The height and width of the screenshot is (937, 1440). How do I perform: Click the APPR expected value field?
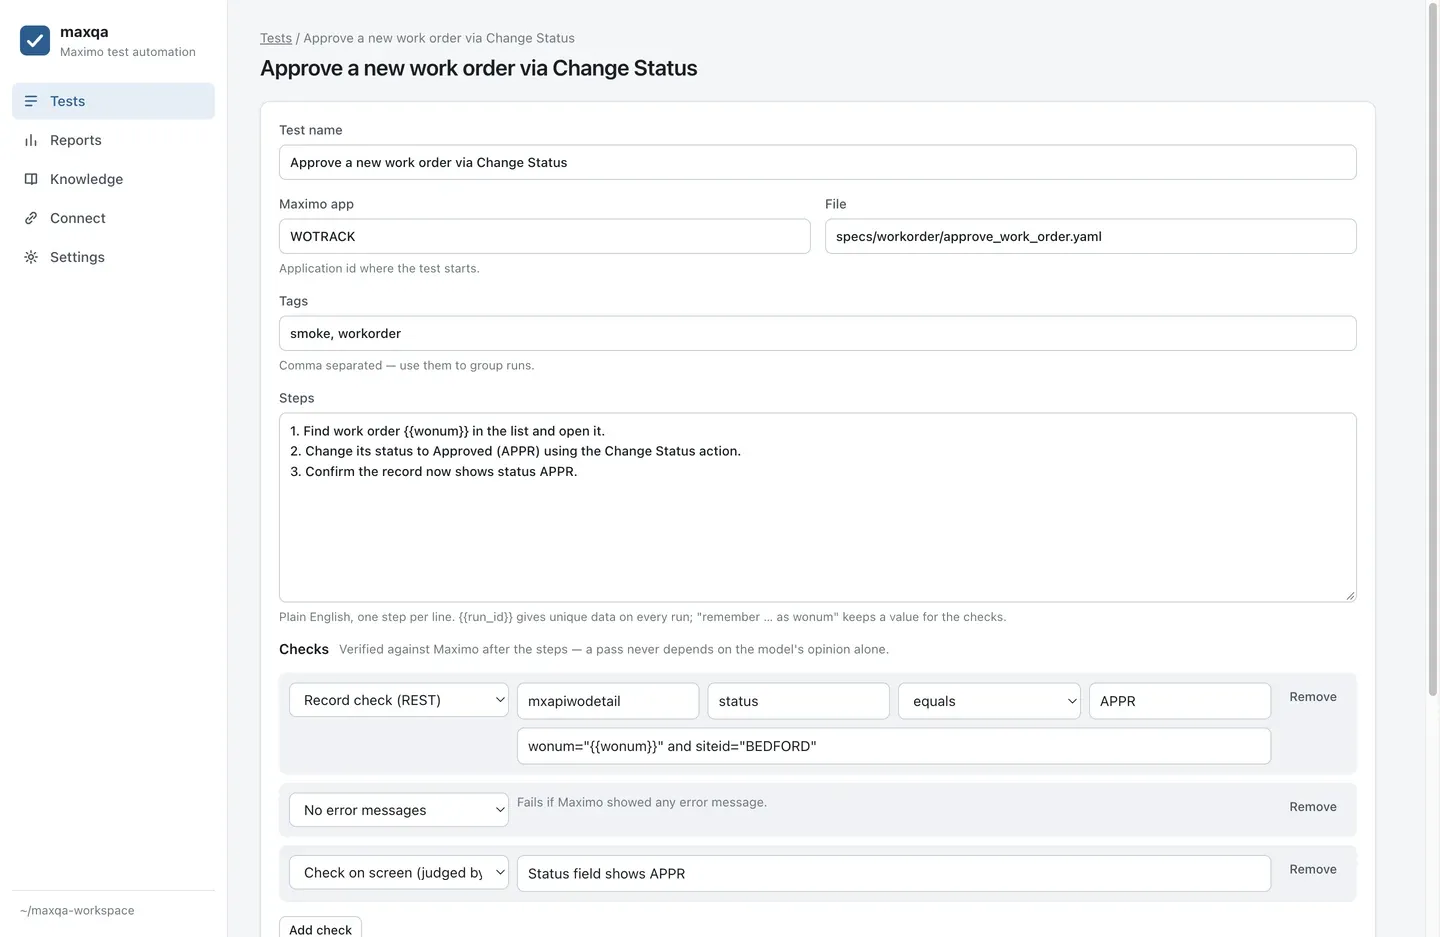(1180, 701)
